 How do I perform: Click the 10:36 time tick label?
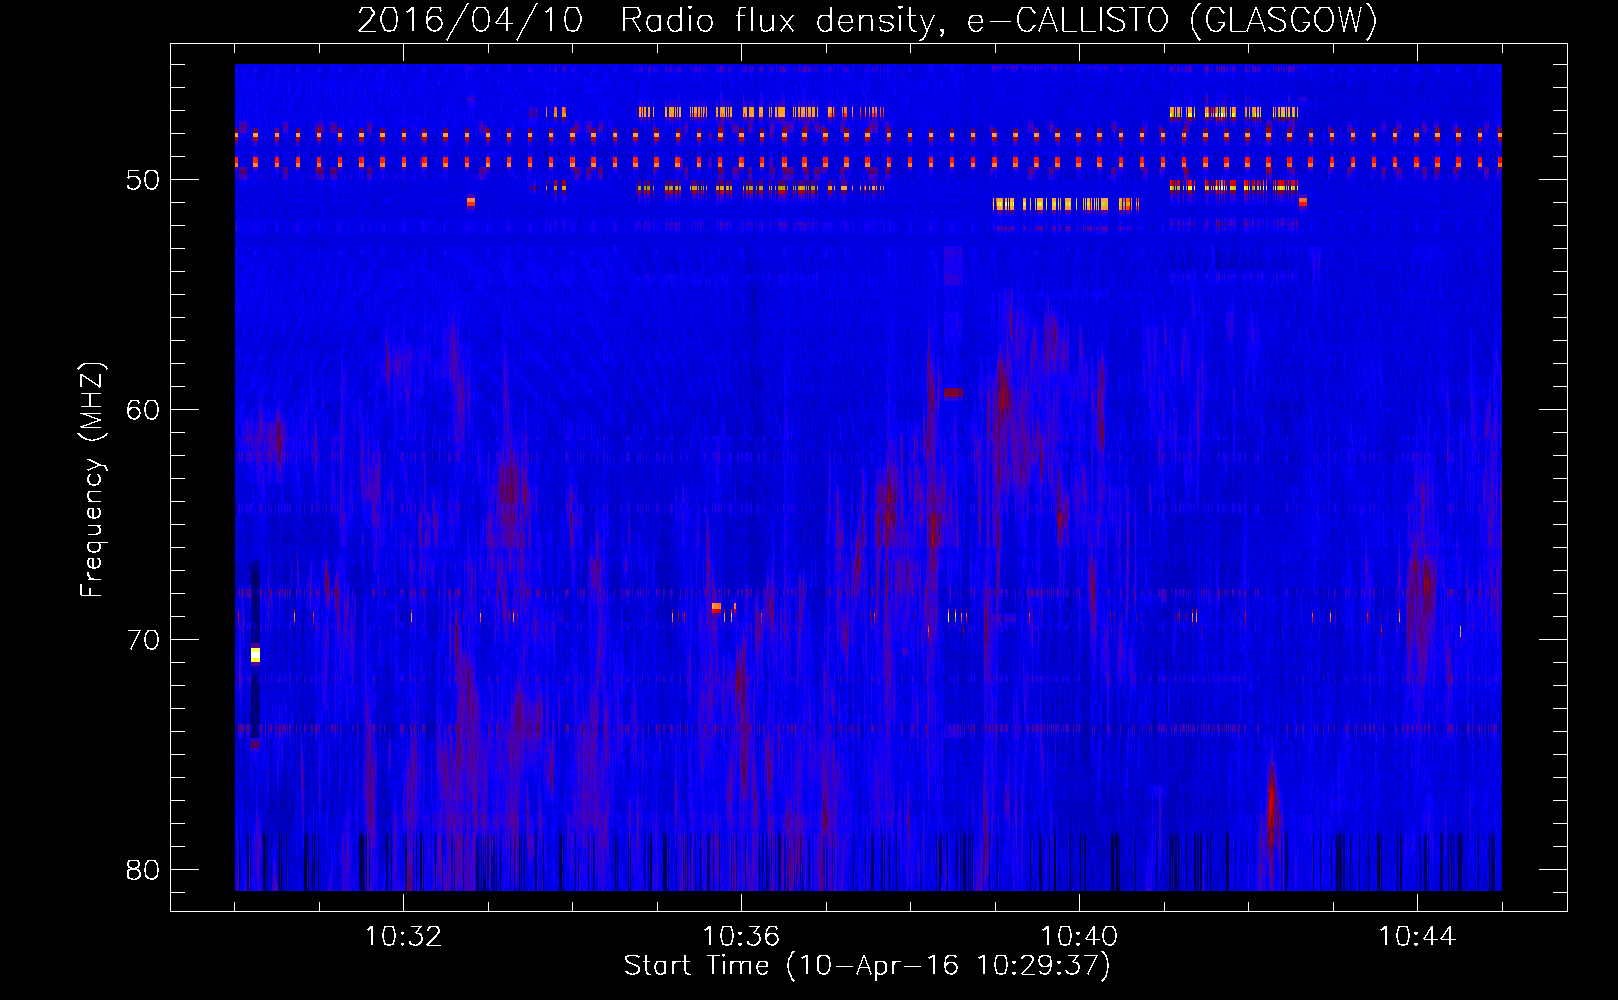(741, 937)
